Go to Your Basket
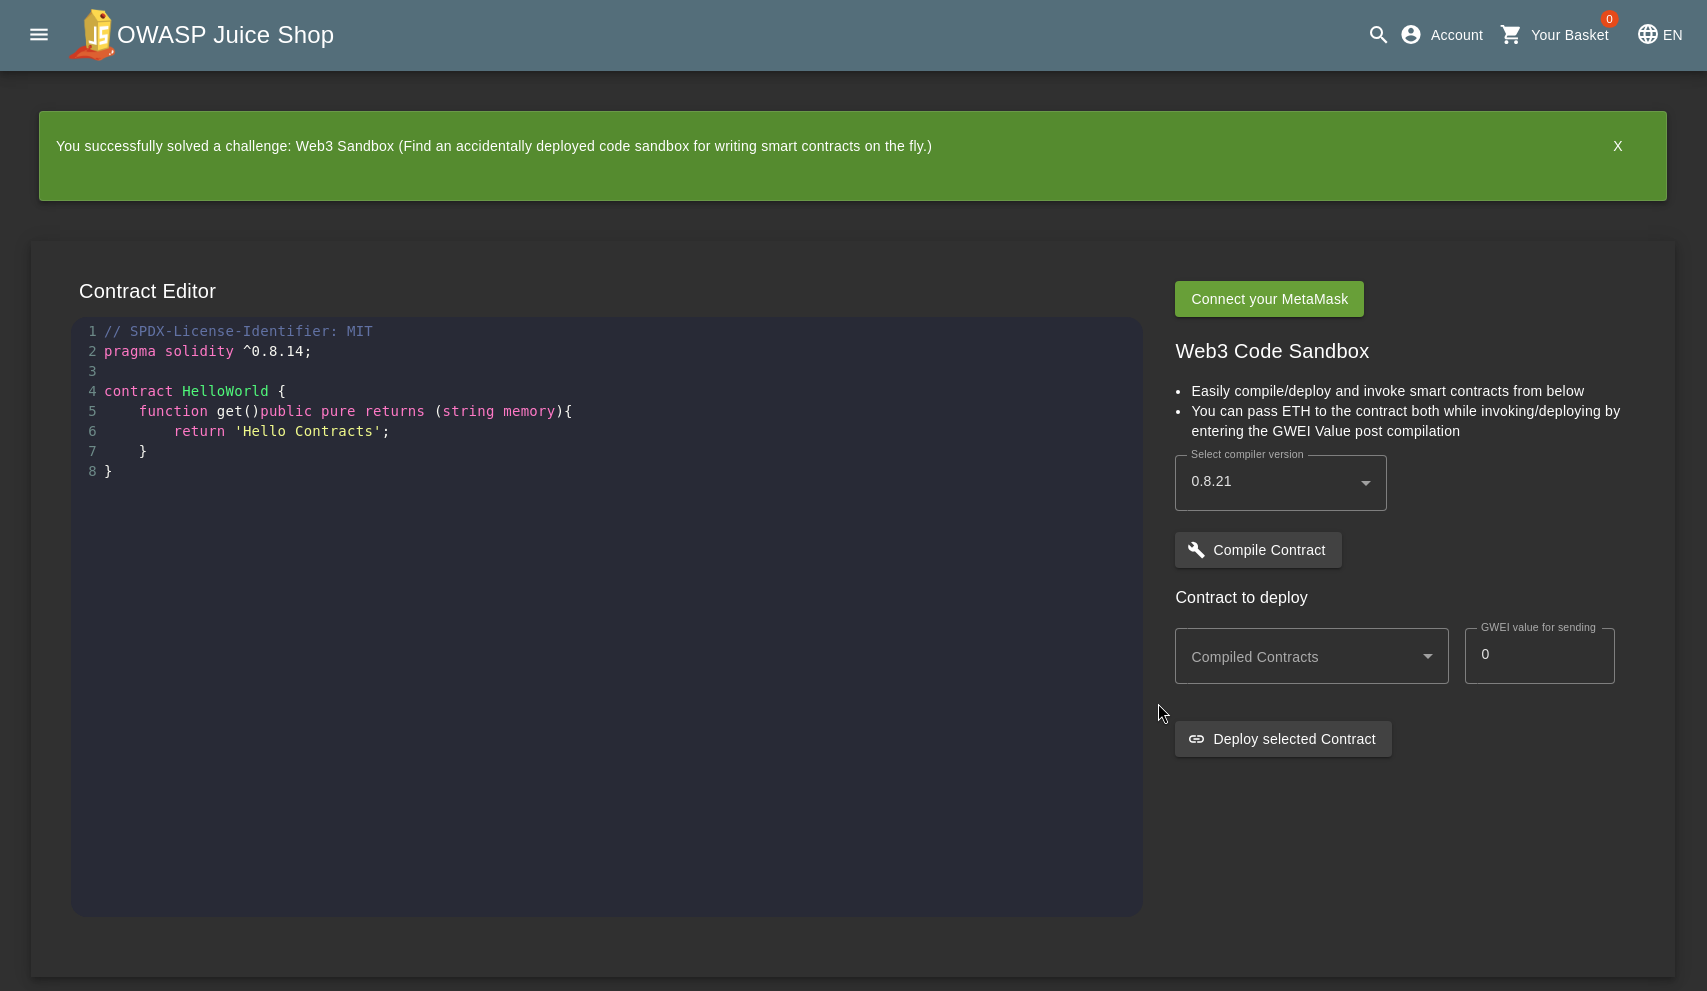The image size is (1707, 991). tap(1569, 35)
